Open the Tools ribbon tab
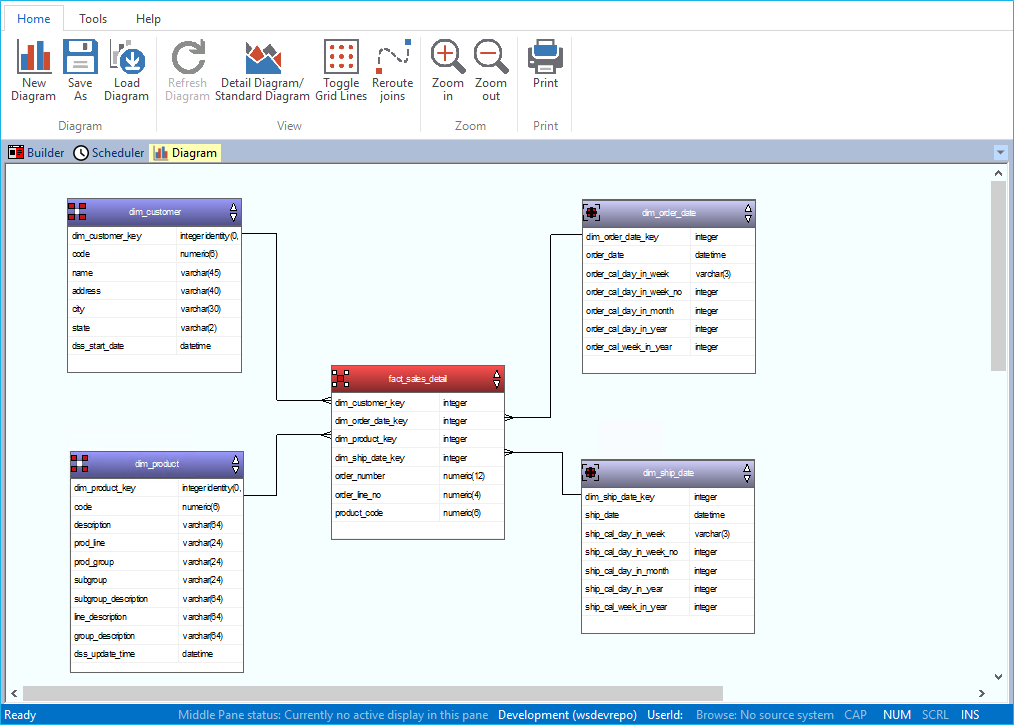This screenshot has width=1014, height=725. click(x=93, y=19)
